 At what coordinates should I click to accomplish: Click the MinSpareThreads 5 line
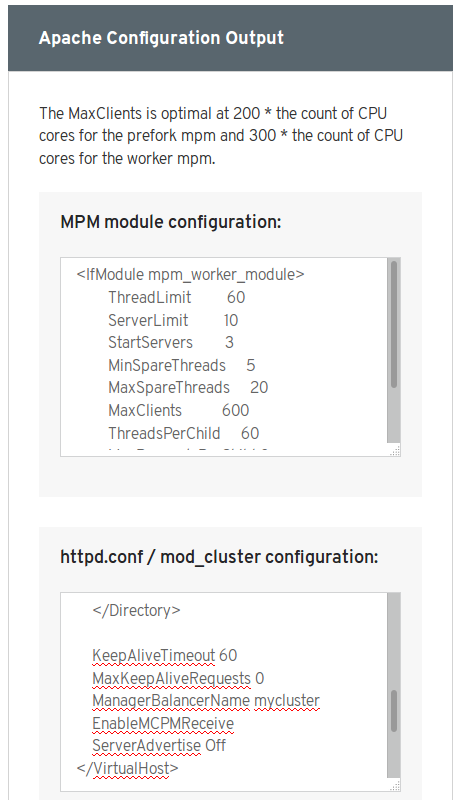(182, 365)
